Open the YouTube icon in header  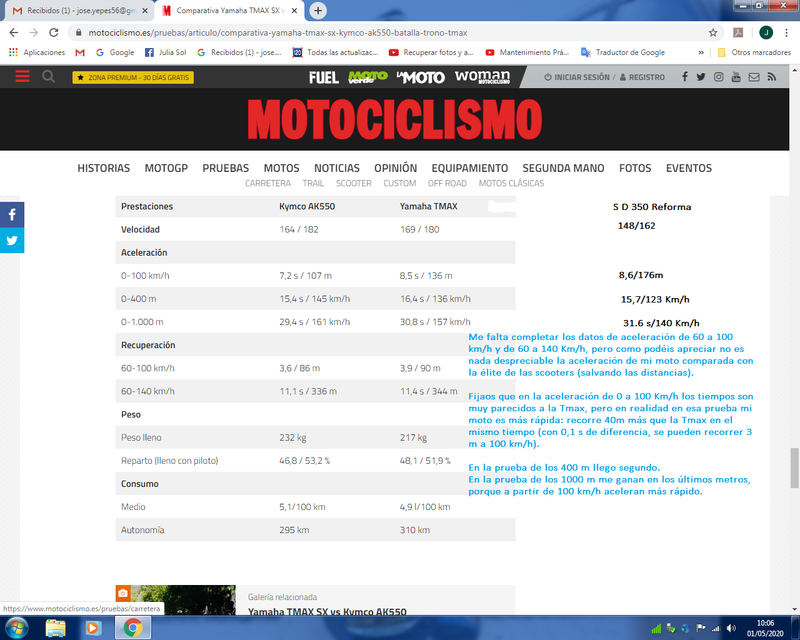pyautogui.click(x=736, y=77)
